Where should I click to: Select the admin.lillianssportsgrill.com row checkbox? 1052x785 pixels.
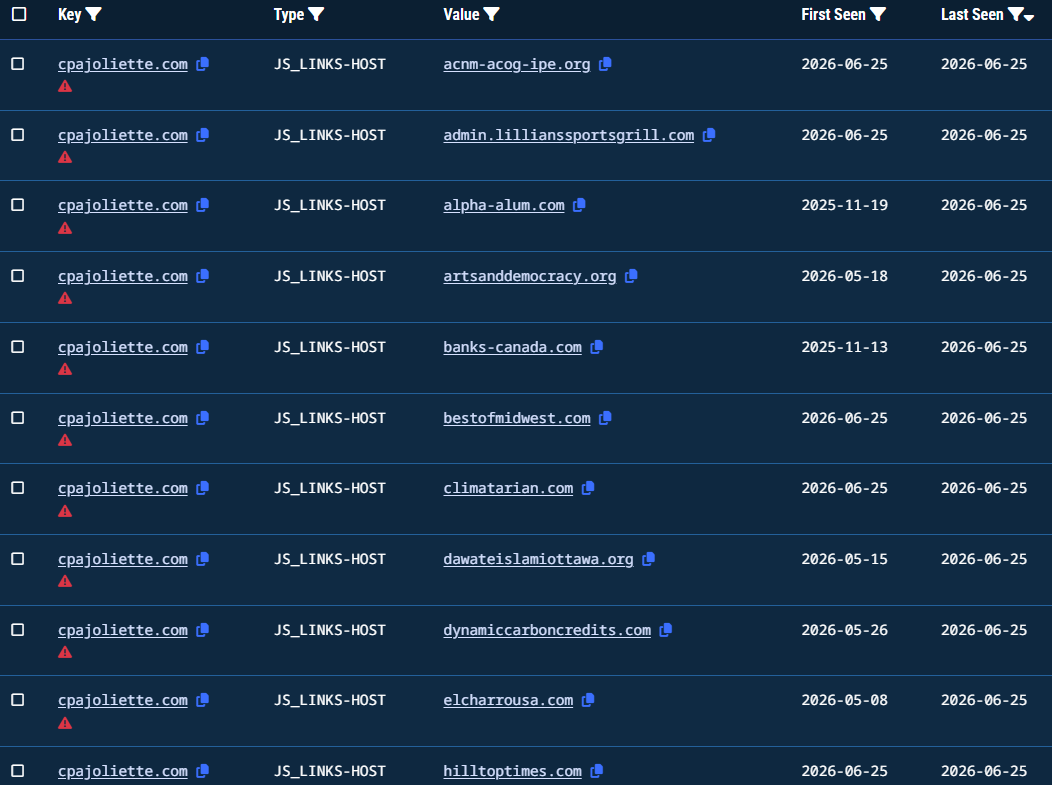18,135
